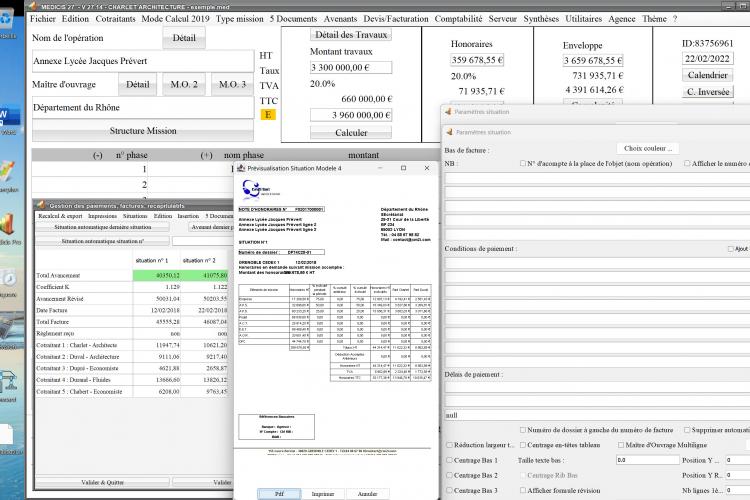Open Recalcul & export menu in payments window

60,216
